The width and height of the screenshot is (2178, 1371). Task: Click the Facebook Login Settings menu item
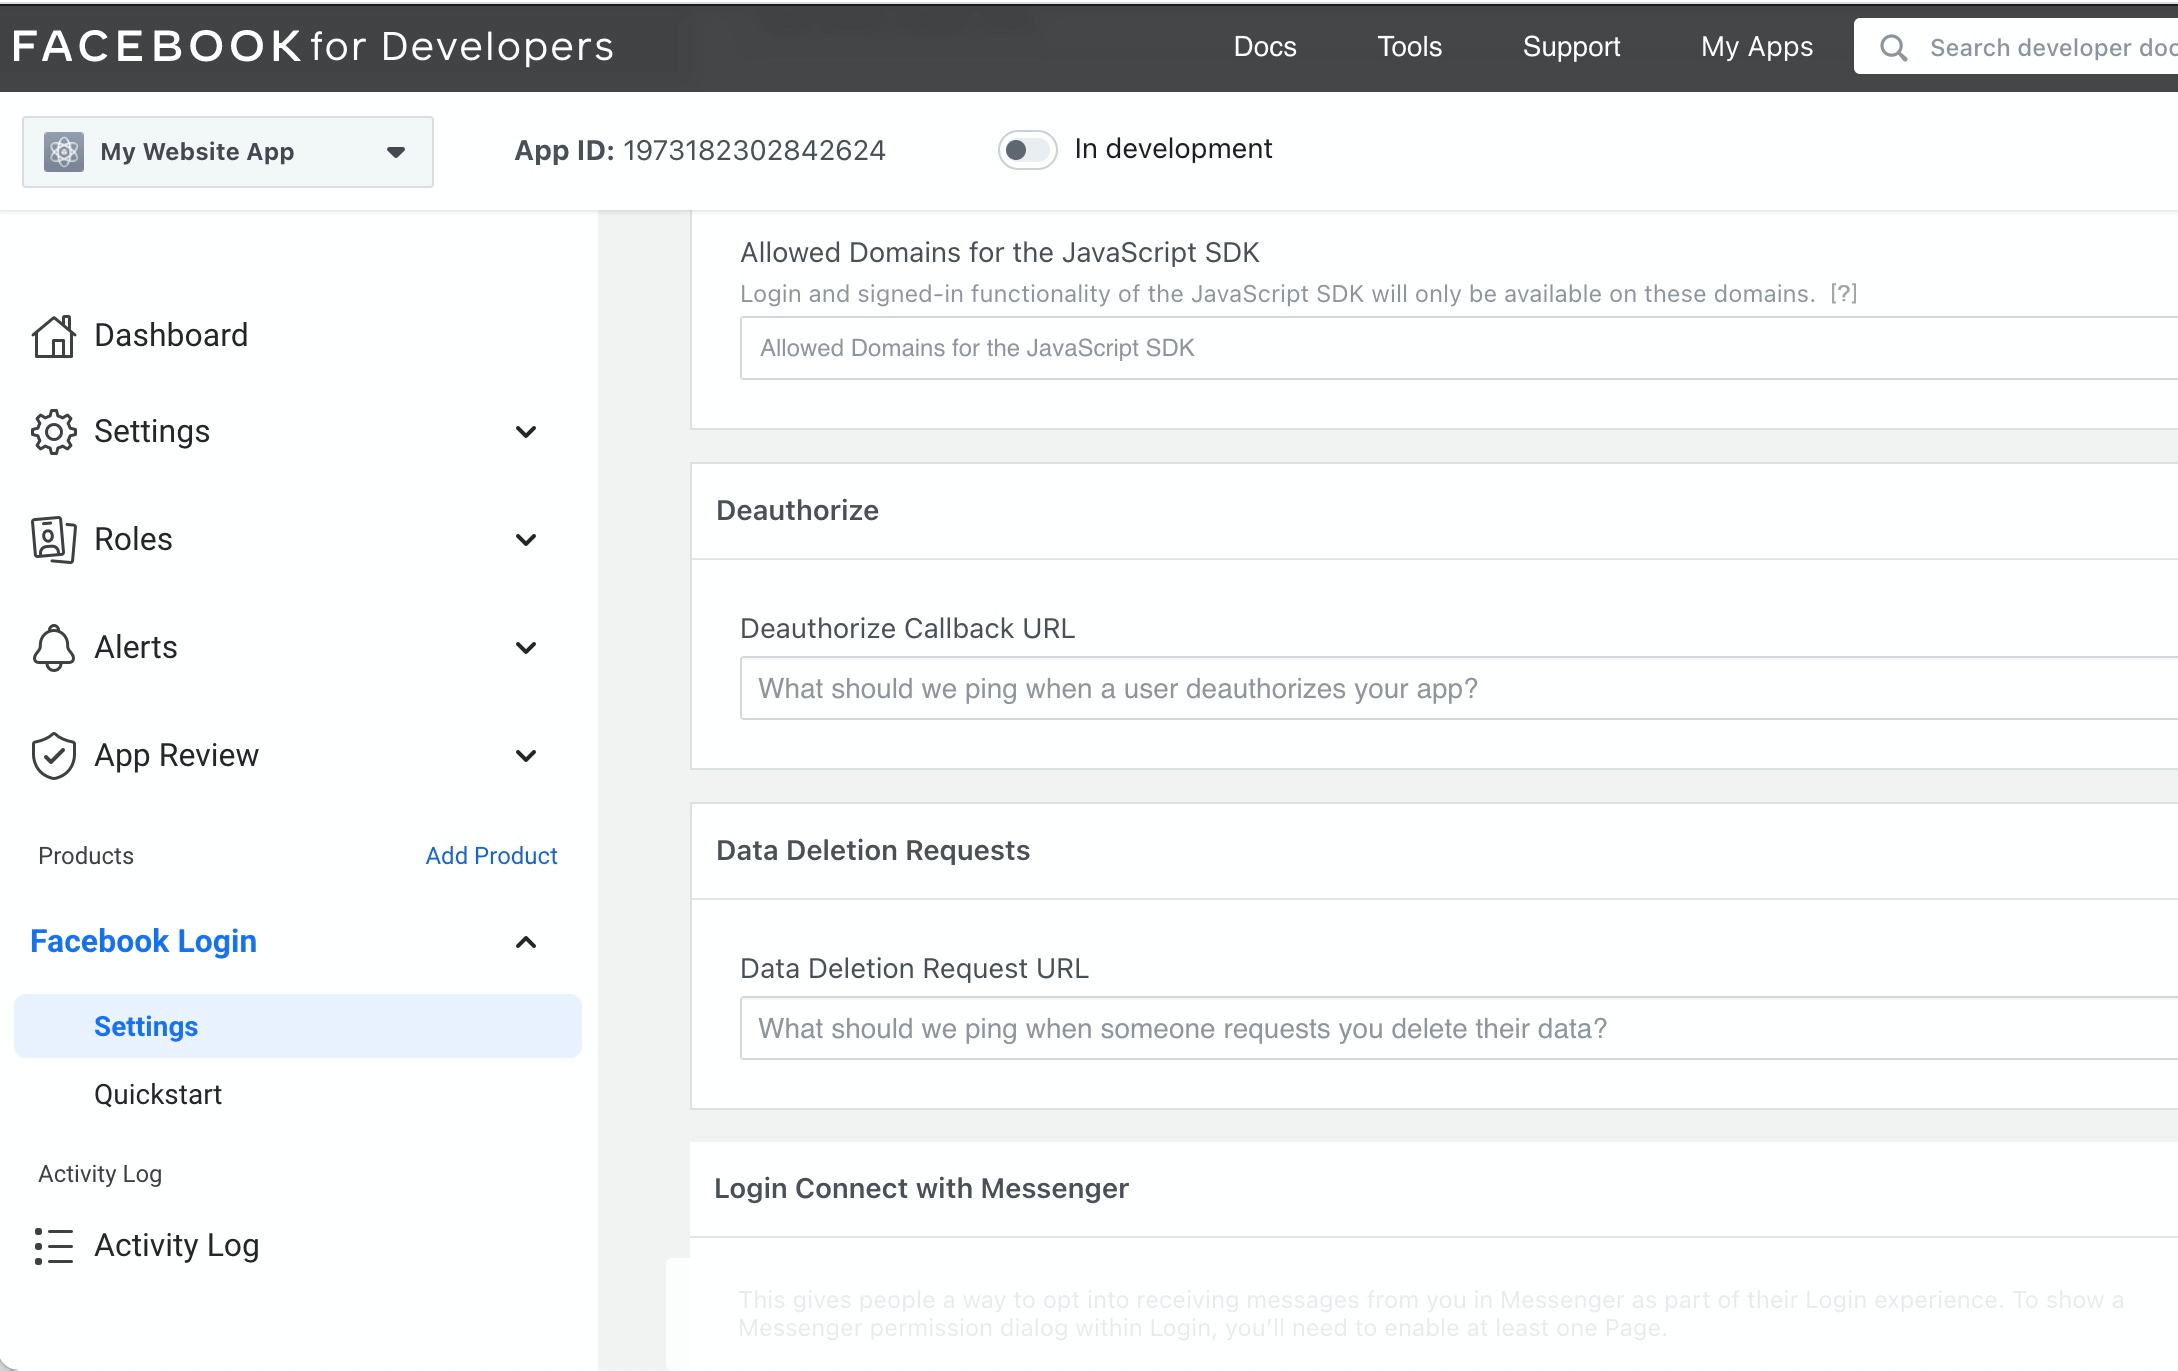coord(145,1025)
